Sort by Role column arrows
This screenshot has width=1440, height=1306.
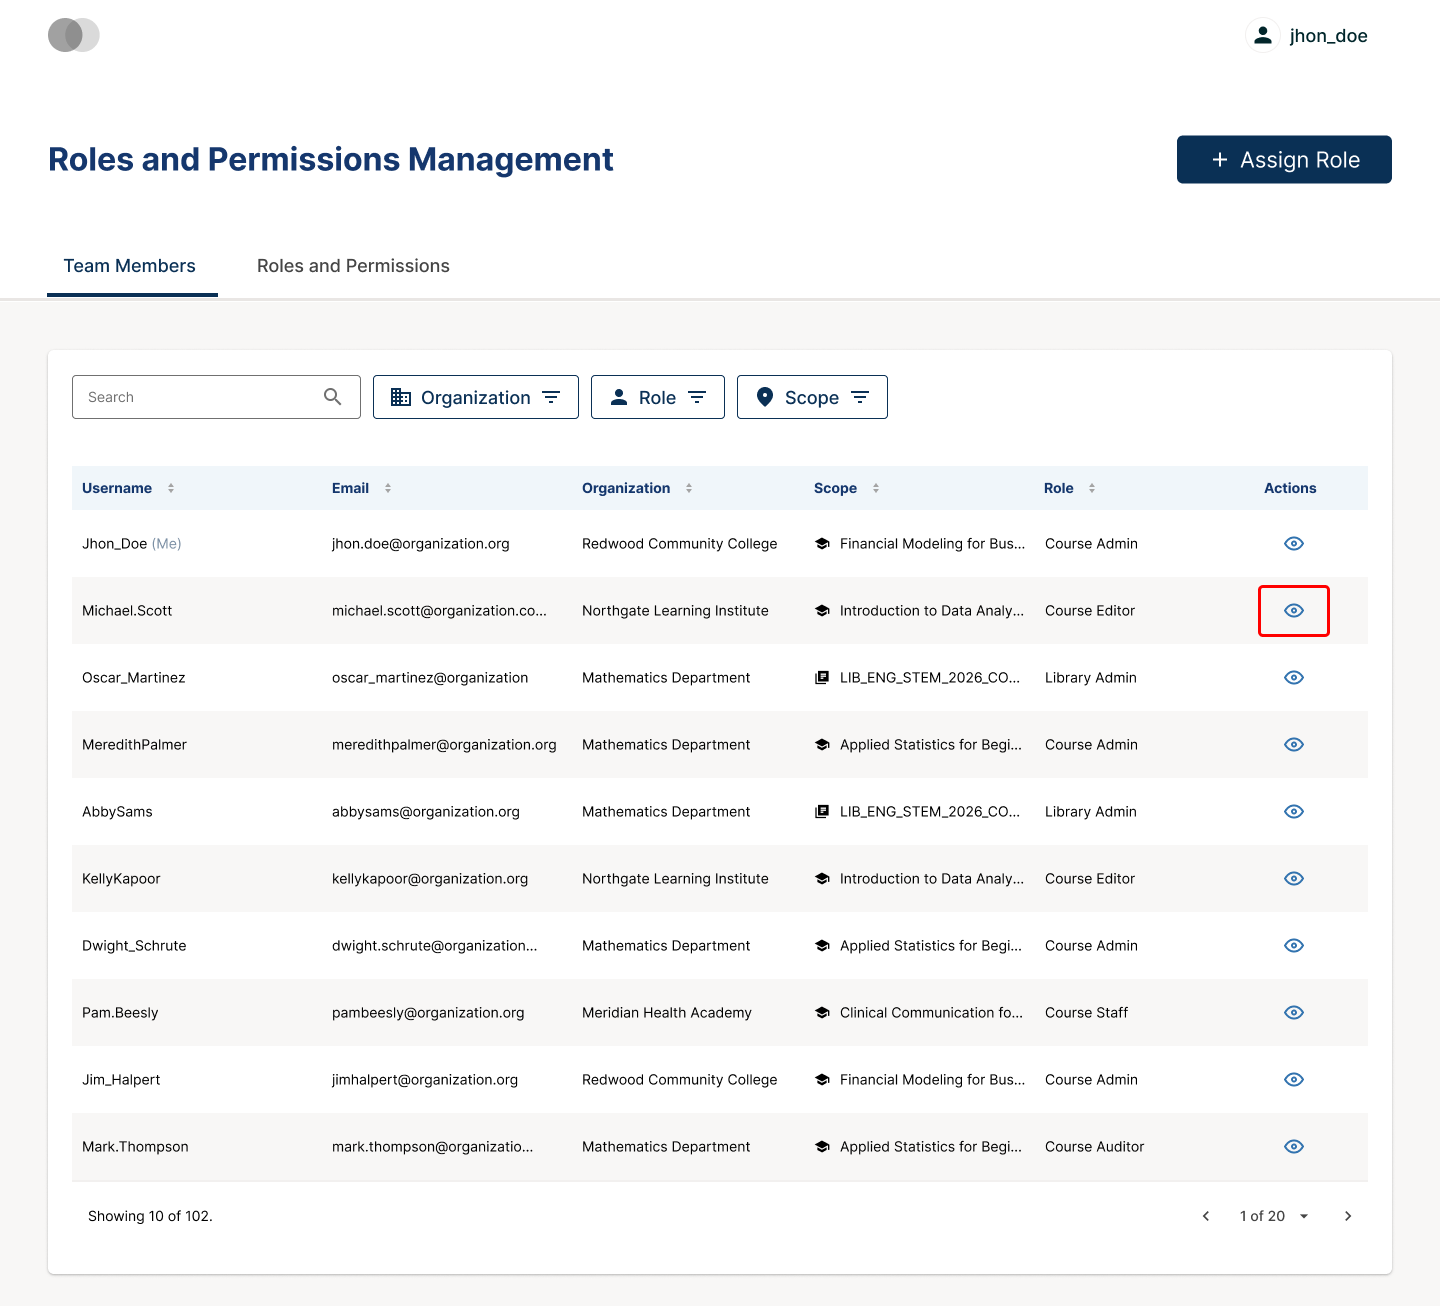tap(1092, 488)
